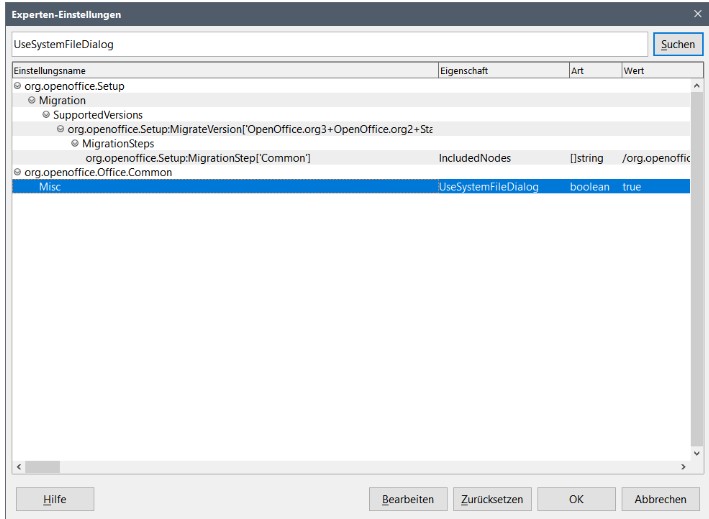
Task: Sort by the Art column header
Action: (x=596, y=71)
